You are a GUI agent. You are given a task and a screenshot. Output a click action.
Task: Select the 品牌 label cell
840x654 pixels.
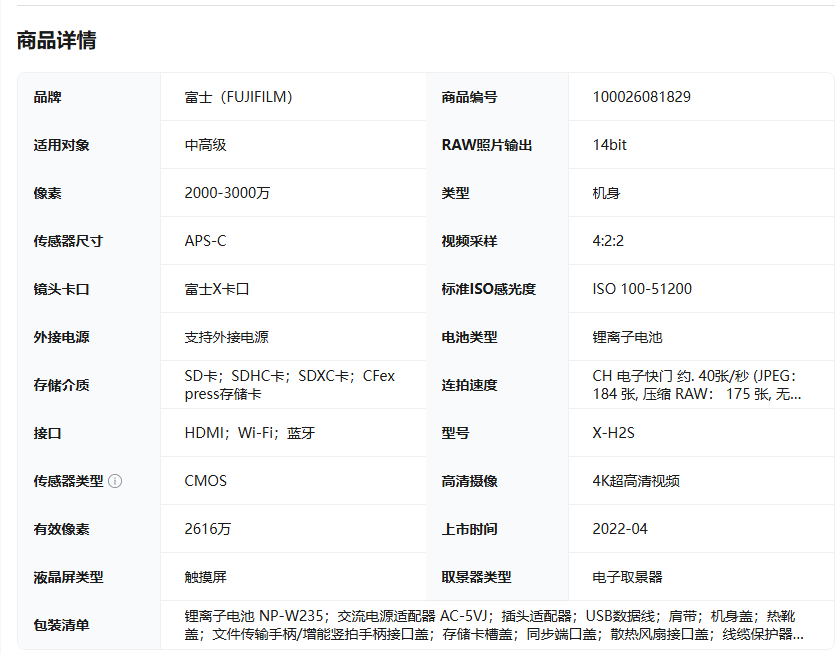pos(47,97)
